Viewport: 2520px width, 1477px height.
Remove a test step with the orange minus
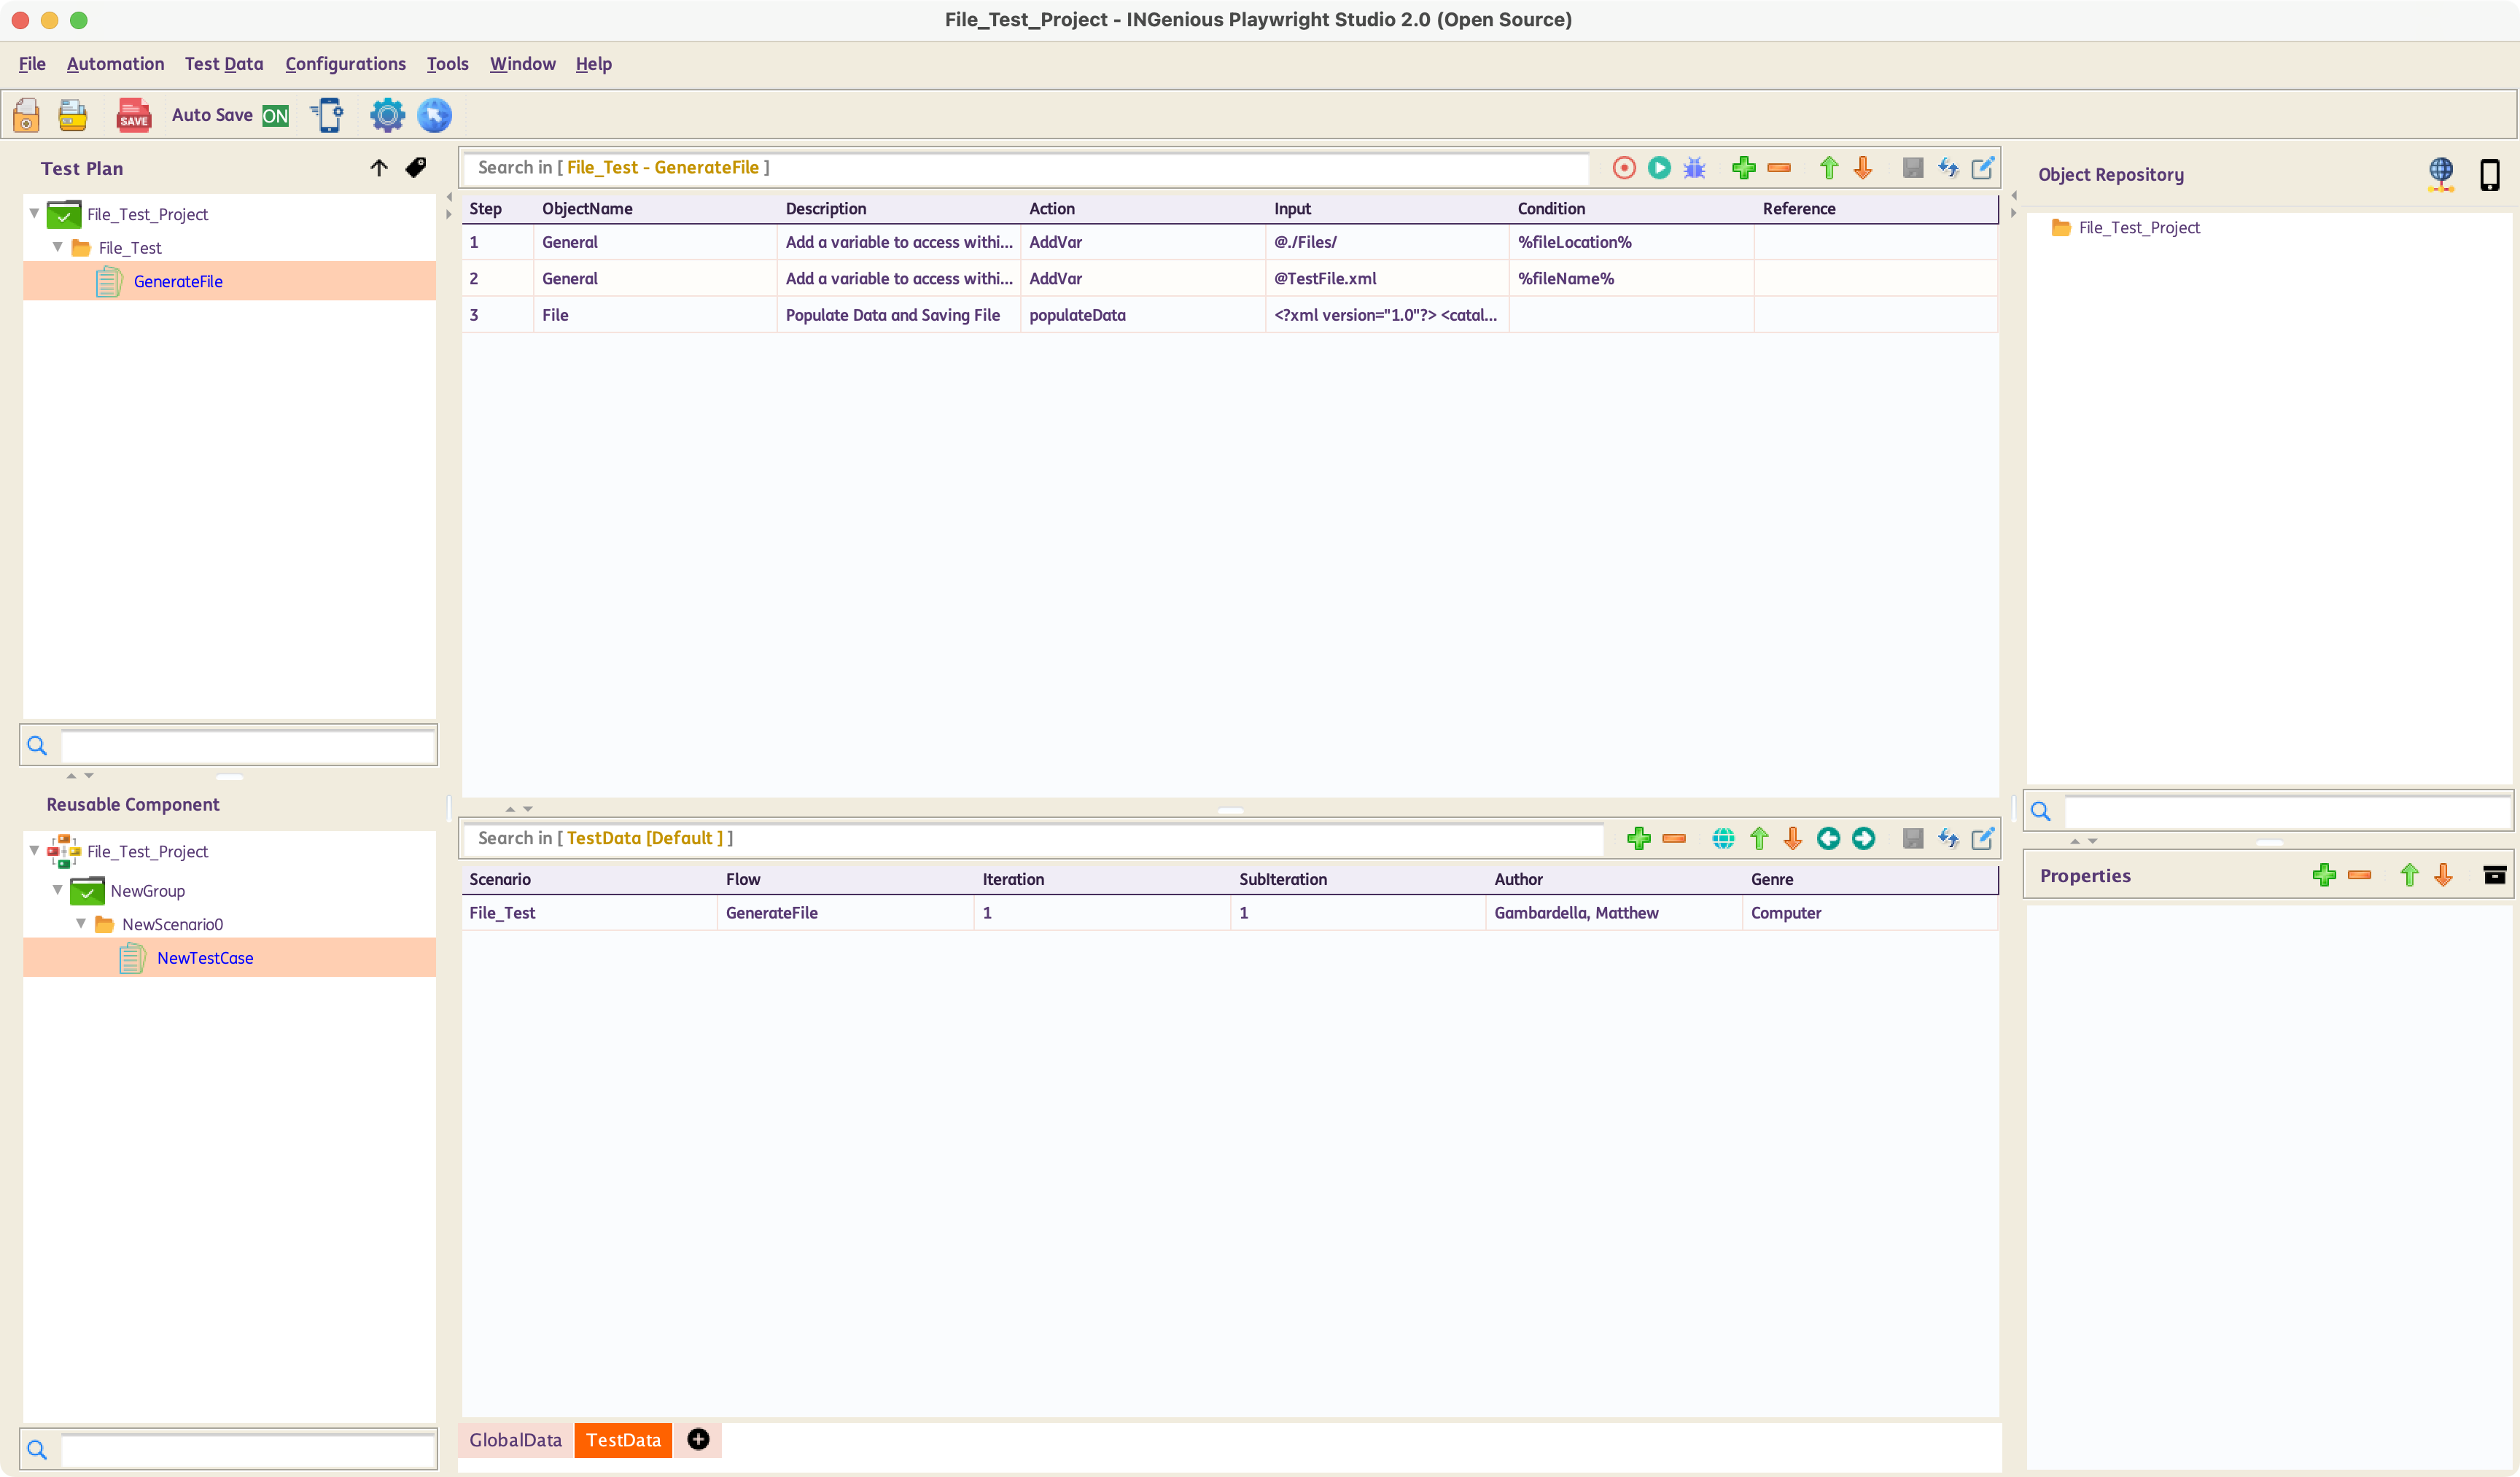tap(1778, 168)
